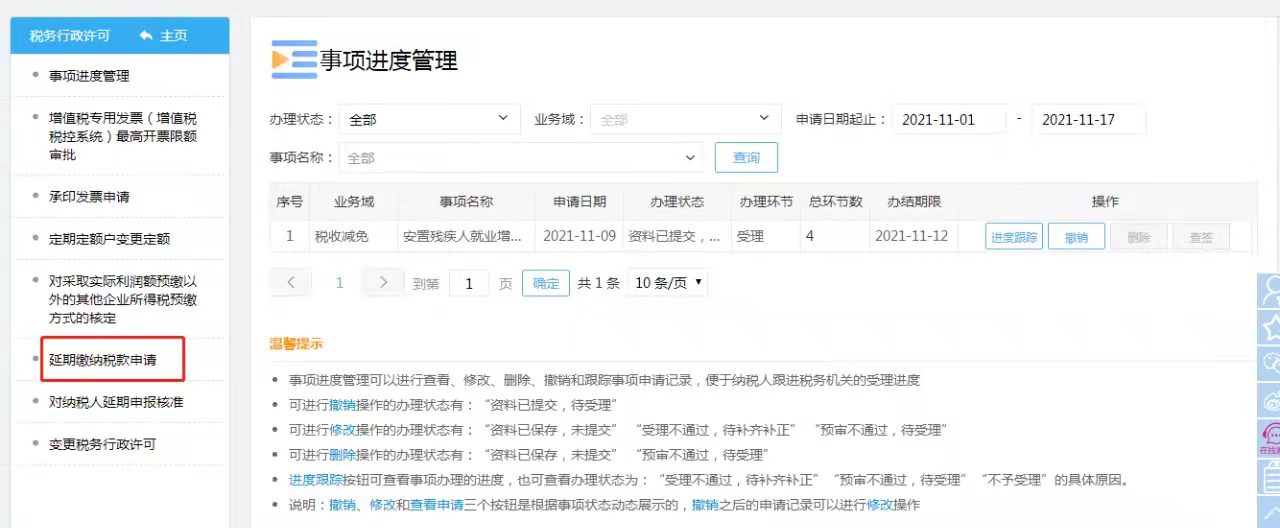Click the 办结期限 column header
Image resolution: width=1280 pixels, height=528 pixels.
coord(914,201)
